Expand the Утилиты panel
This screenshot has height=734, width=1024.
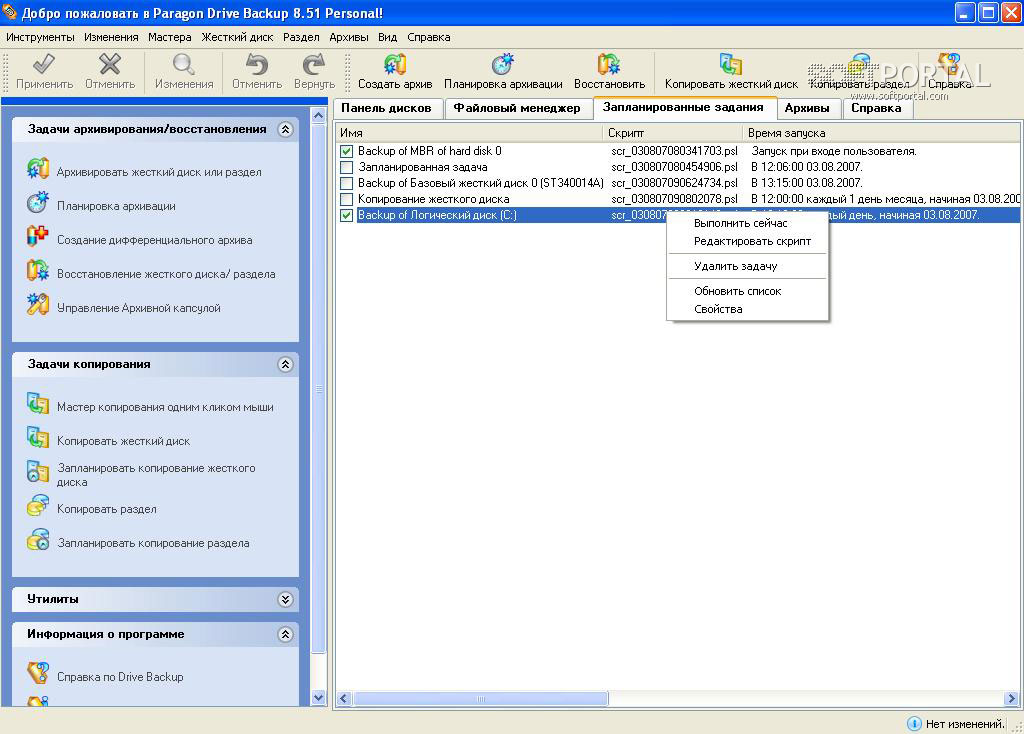[285, 599]
